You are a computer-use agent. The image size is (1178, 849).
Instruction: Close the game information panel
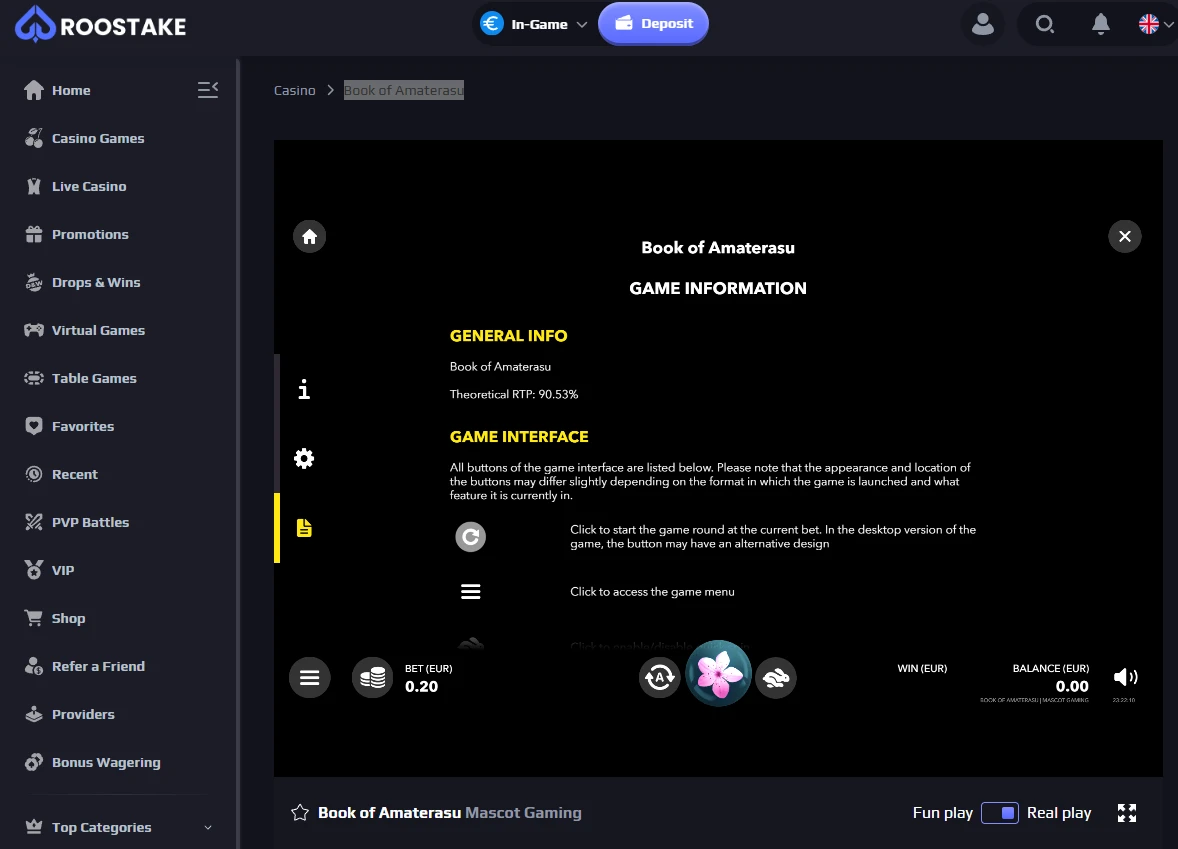click(x=1125, y=237)
